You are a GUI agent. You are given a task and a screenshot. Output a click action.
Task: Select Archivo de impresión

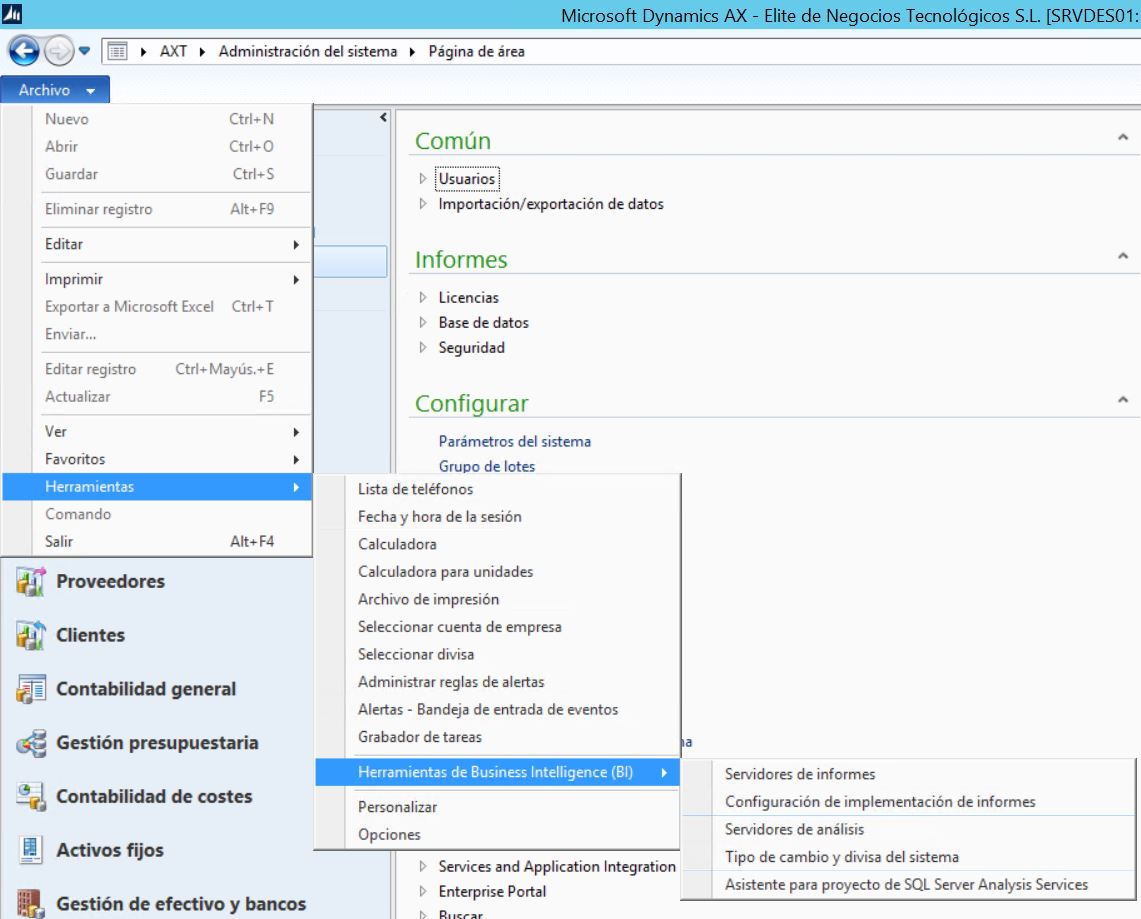pyautogui.click(x=498, y=600)
